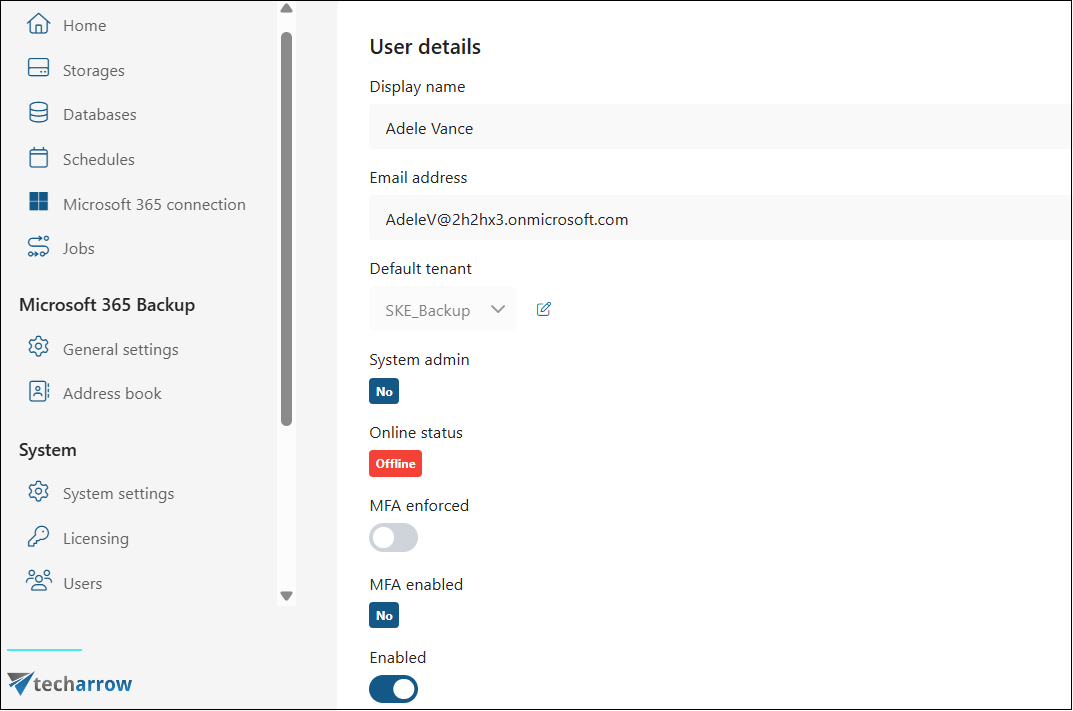Click the red Offline status badge
Screen dimensions: 1073x711
click(x=396, y=463)
